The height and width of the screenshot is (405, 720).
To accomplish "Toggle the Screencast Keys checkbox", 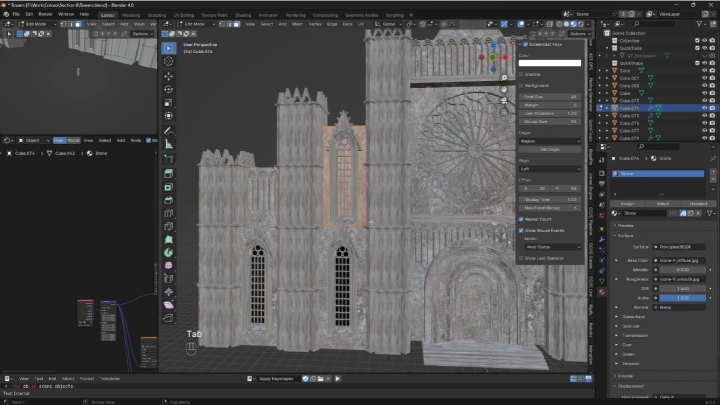I will (x=525, y=45).
